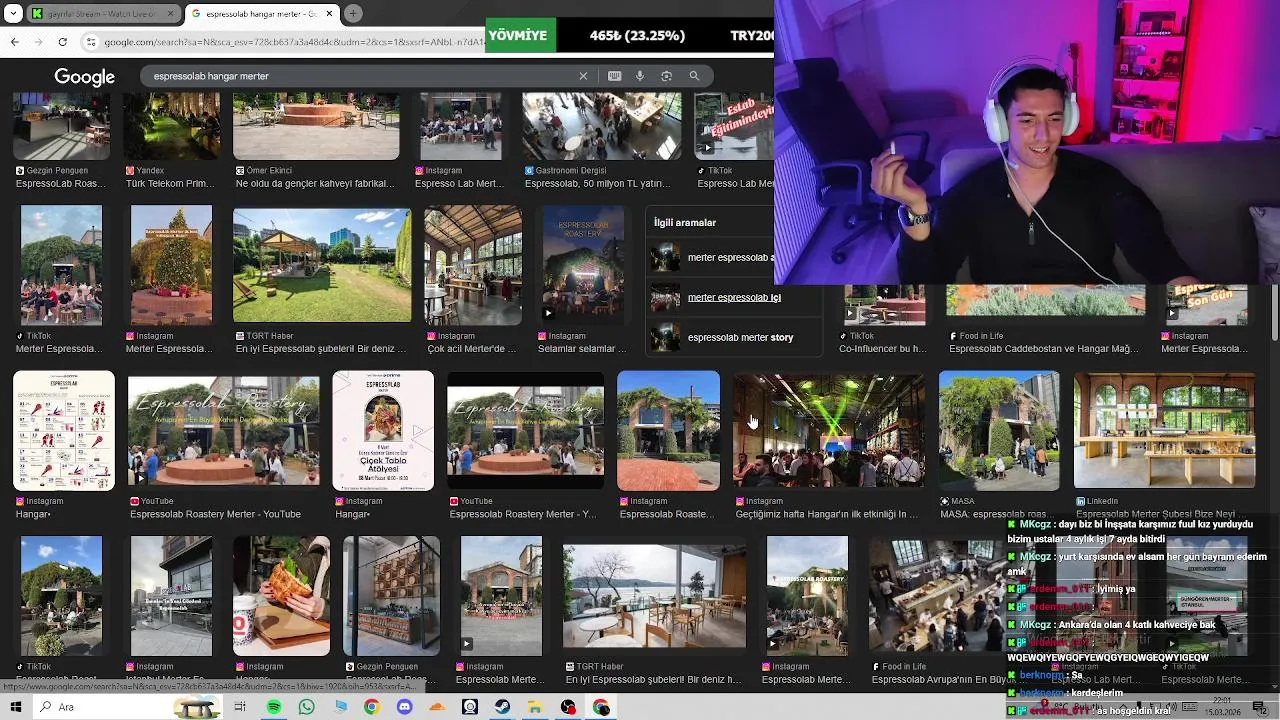The image size is (1280, 720).
Task: Search by image with Google Lens
Action: pyautogui.click(x=666, y=76)
